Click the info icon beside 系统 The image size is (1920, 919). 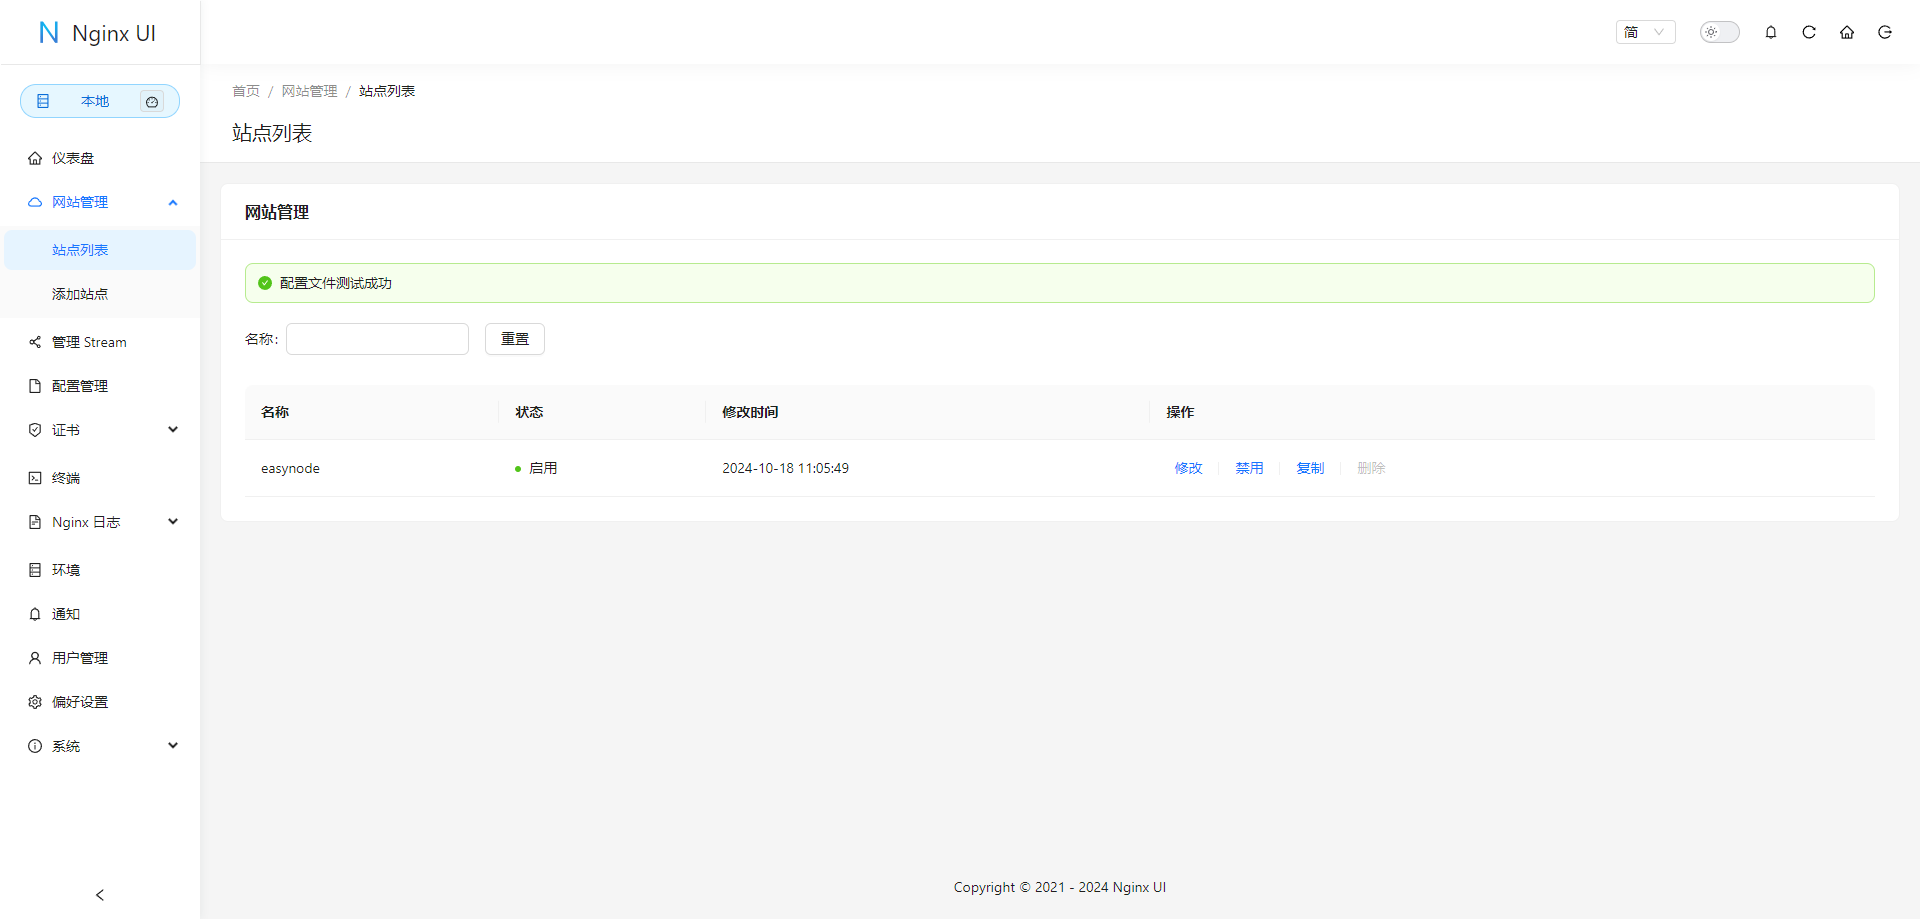35,746
